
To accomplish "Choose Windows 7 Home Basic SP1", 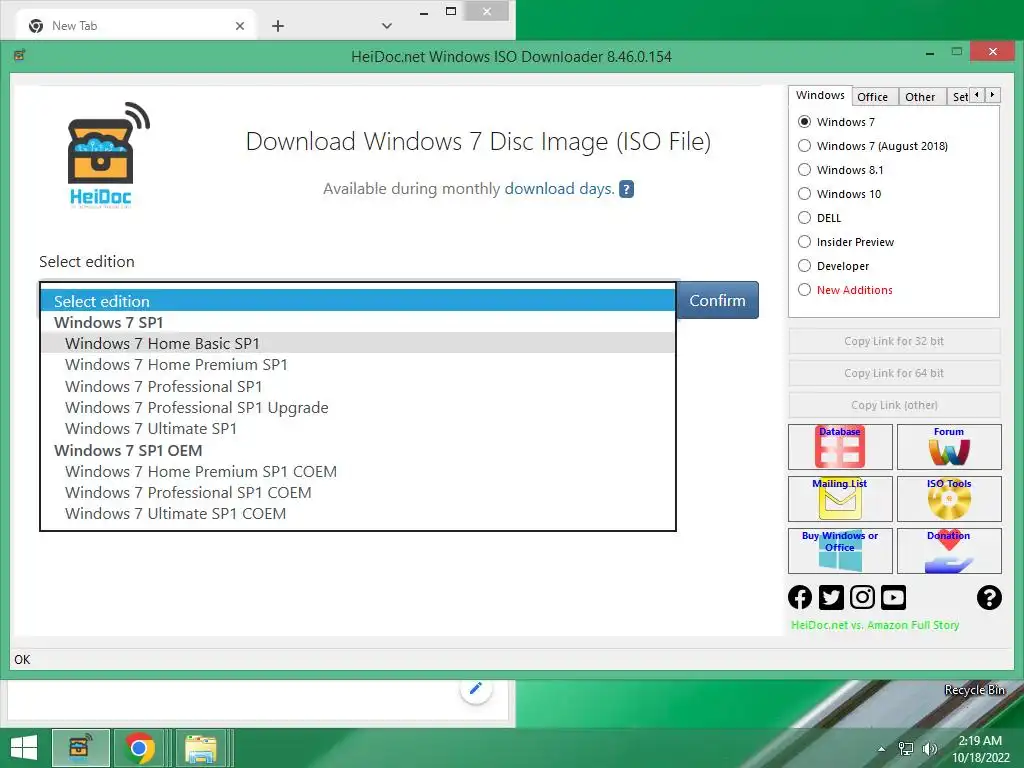I will click(x=358, y=344).
